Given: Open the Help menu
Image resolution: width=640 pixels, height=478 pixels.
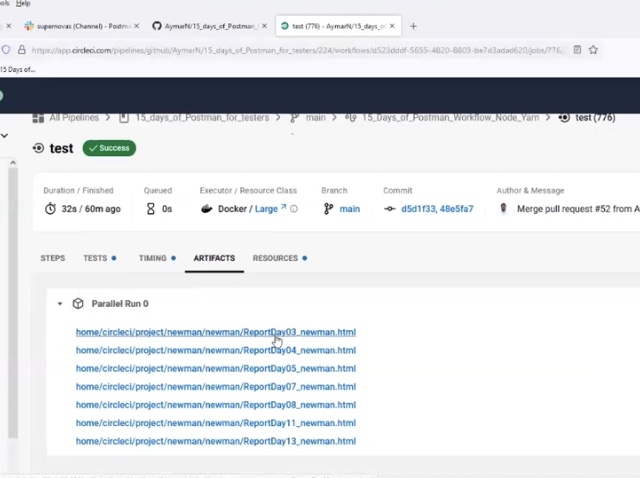Looking at the screenshot, I should click(23, 3).
